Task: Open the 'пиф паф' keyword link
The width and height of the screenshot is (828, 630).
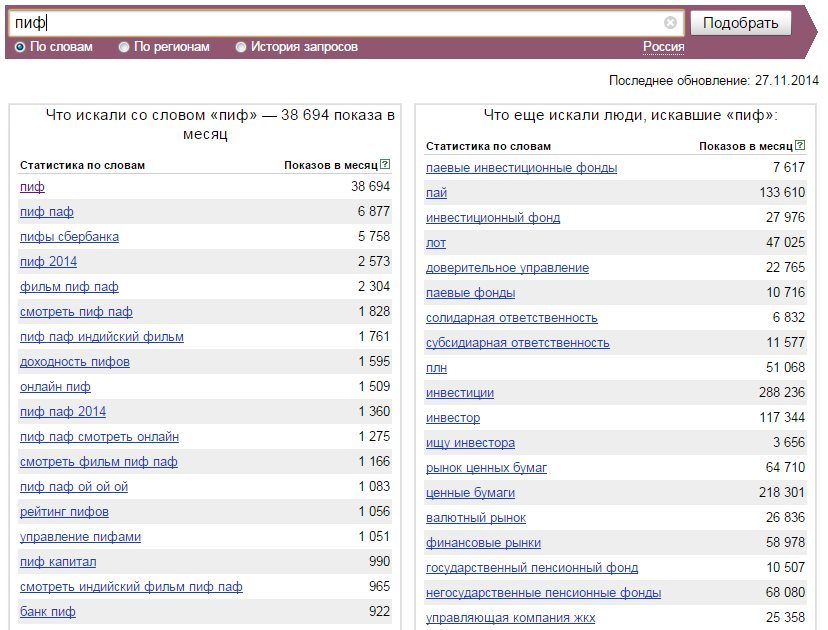Action: pyautogui.click(x=46, y=212)
